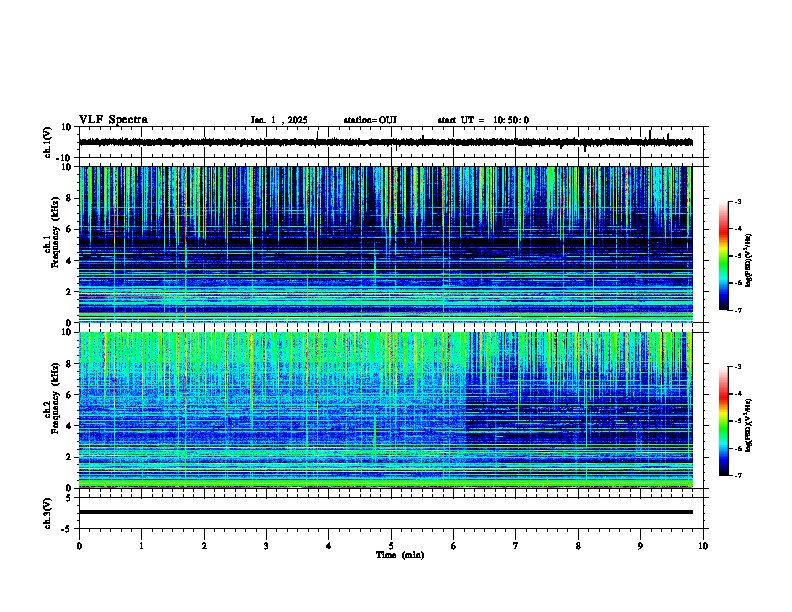Select the ch.2 spectrogram panel

386,410
